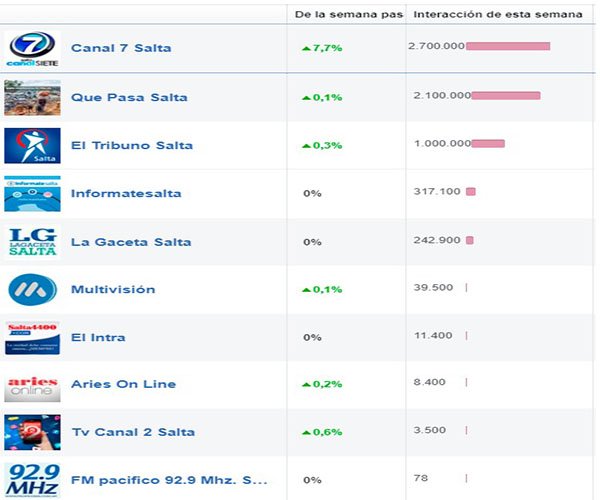The width and height of the screenshot is (600, 500).
Task: Sort by 'Interacción de esta semana' header
Action: (x=497, y=14)
